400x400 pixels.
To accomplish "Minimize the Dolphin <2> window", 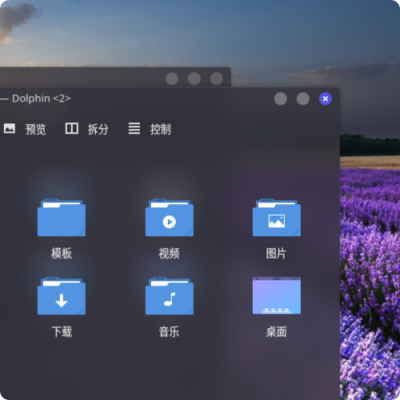I will [281, 99].
